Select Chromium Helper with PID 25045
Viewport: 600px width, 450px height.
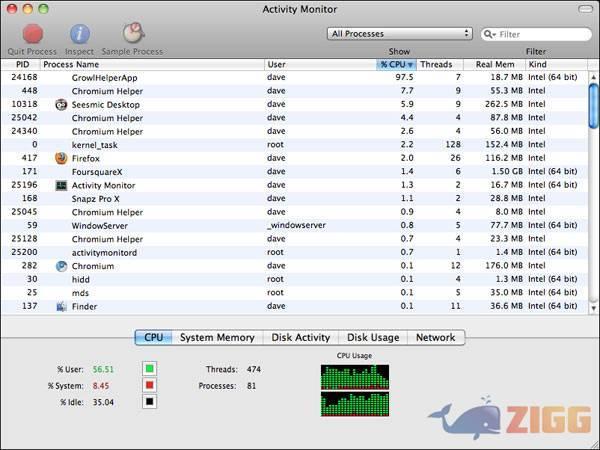[x=294, y=212]
